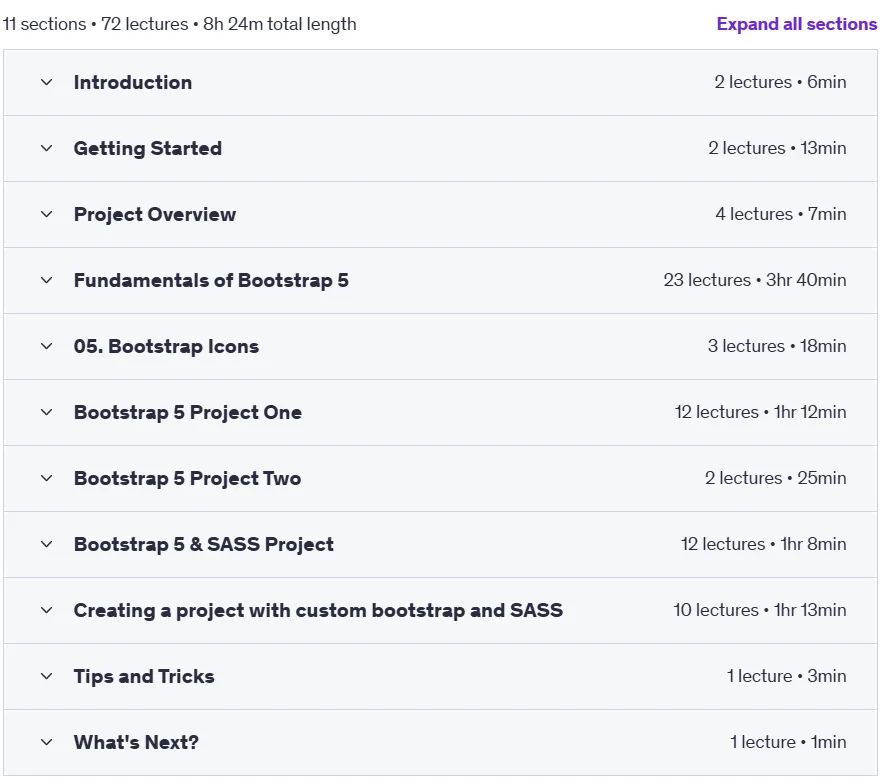Expand the 05. Bootstrap Icons chevron

47,347
